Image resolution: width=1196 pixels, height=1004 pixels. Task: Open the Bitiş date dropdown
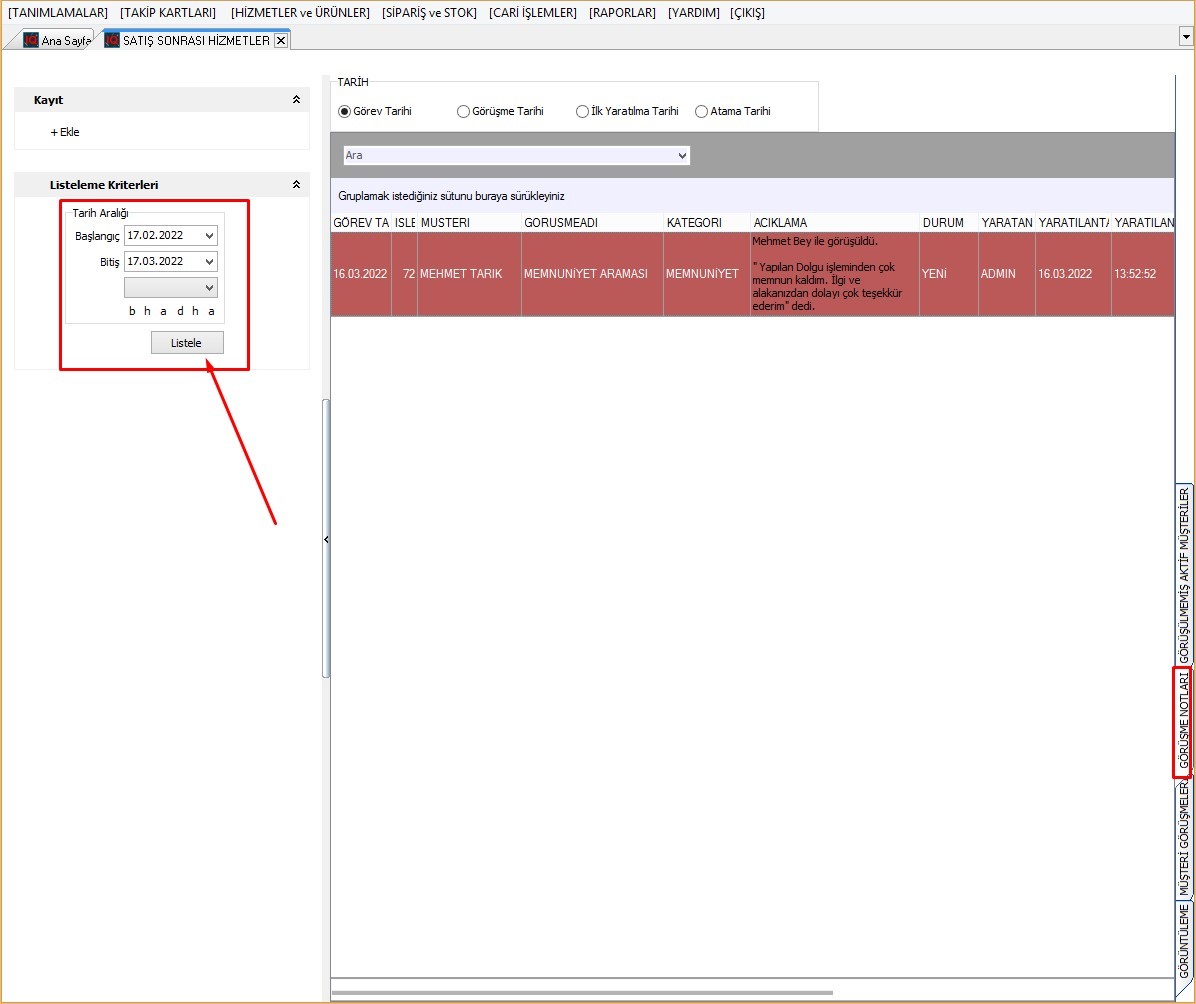209,262
